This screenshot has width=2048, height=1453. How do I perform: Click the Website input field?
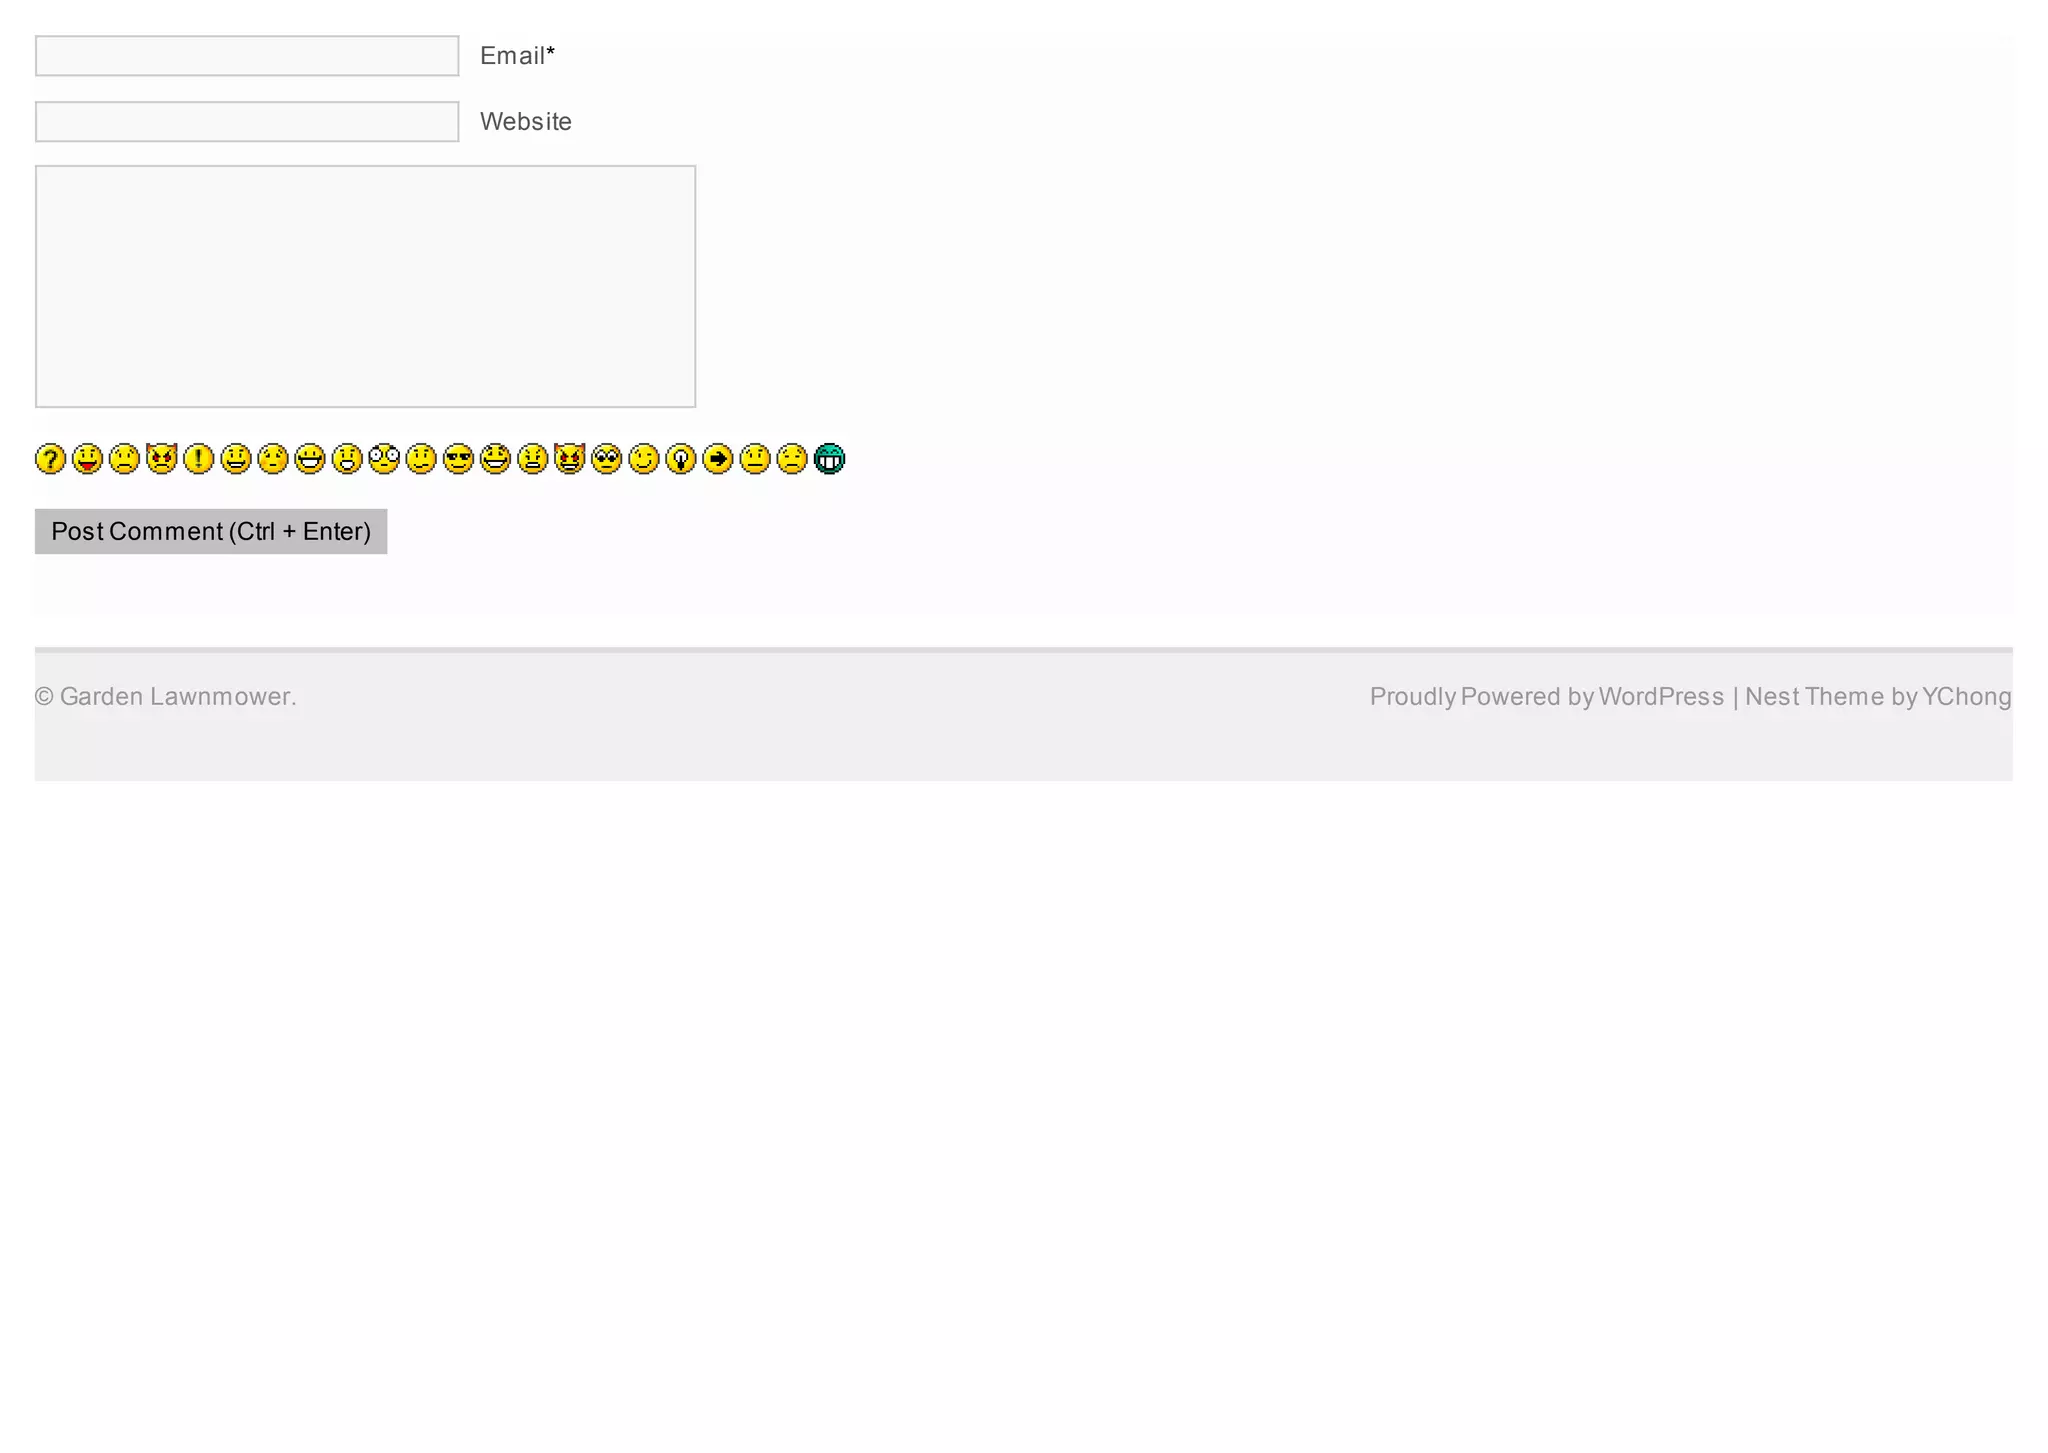(x=247, y=122)
